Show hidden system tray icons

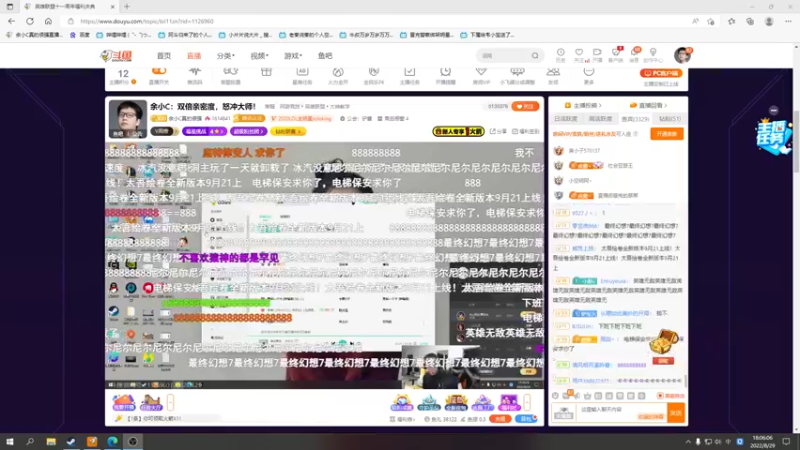coord(688,442)
